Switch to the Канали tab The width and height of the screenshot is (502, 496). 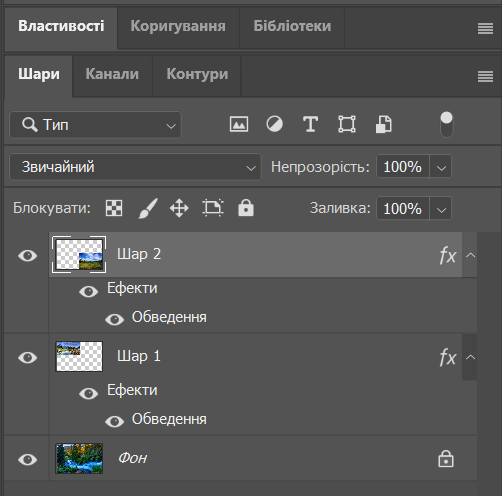pos(112,74)
